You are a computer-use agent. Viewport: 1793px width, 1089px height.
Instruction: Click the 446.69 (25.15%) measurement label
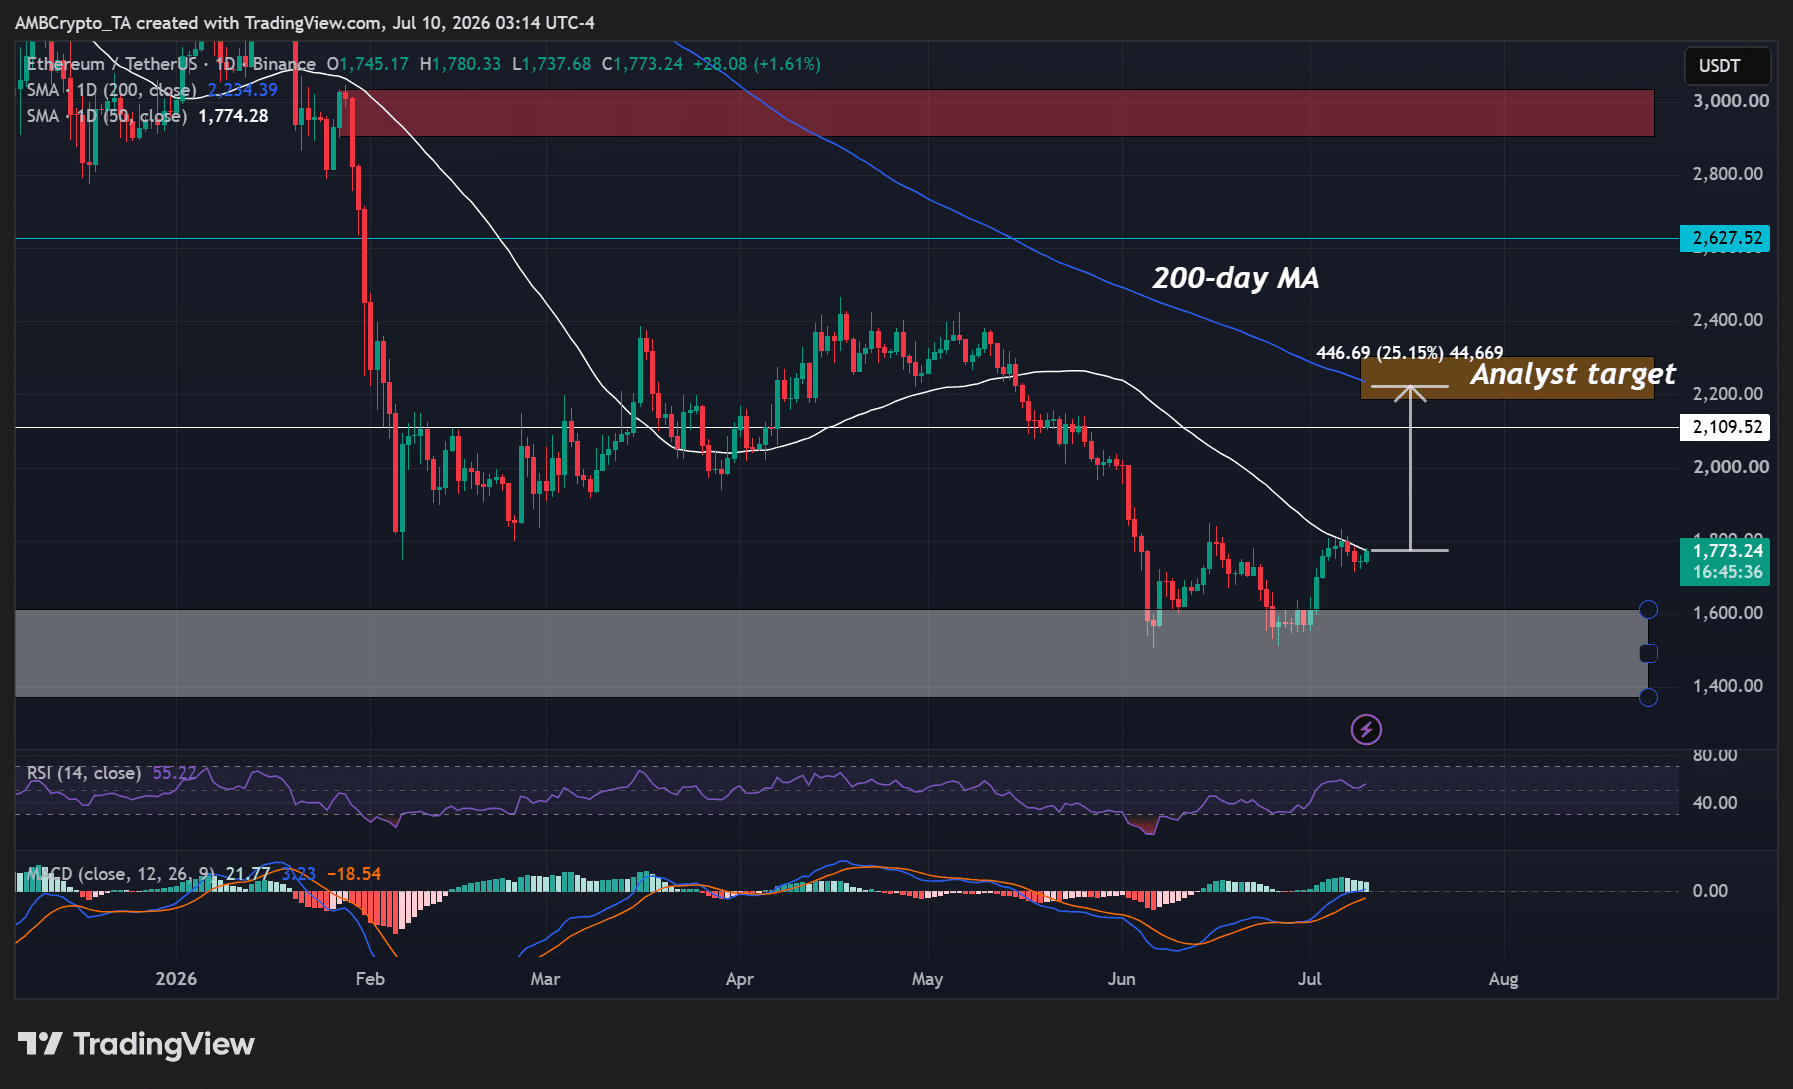(1409, 353)
